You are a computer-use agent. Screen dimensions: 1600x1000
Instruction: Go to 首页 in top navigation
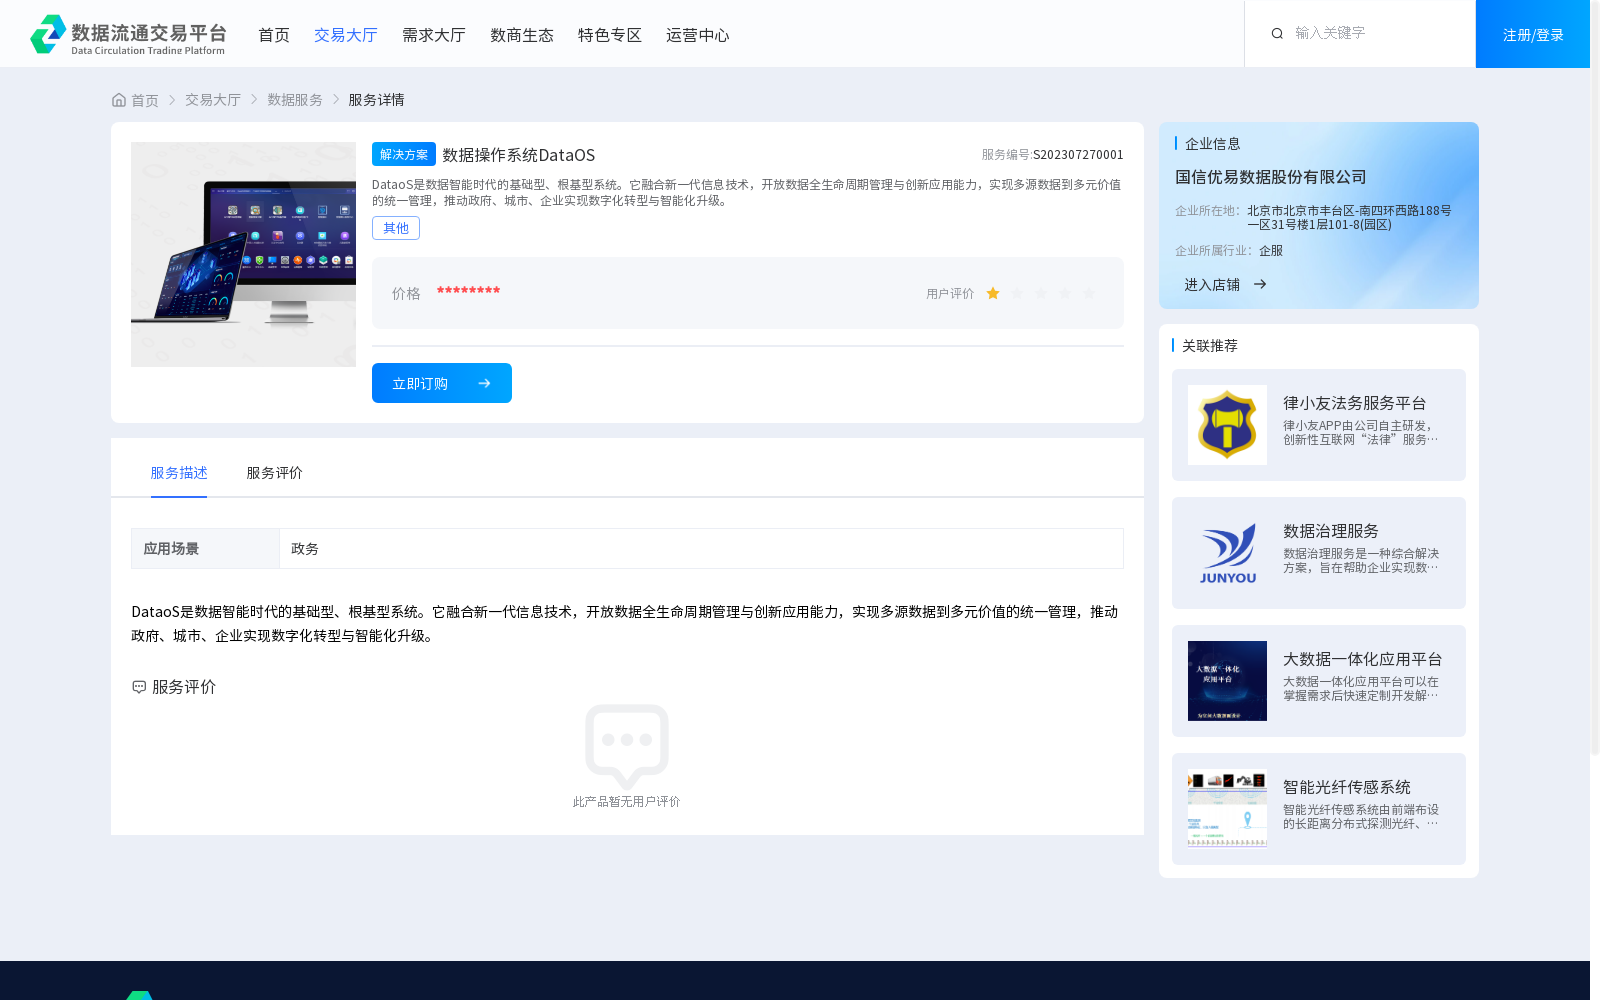click(274, 35)
